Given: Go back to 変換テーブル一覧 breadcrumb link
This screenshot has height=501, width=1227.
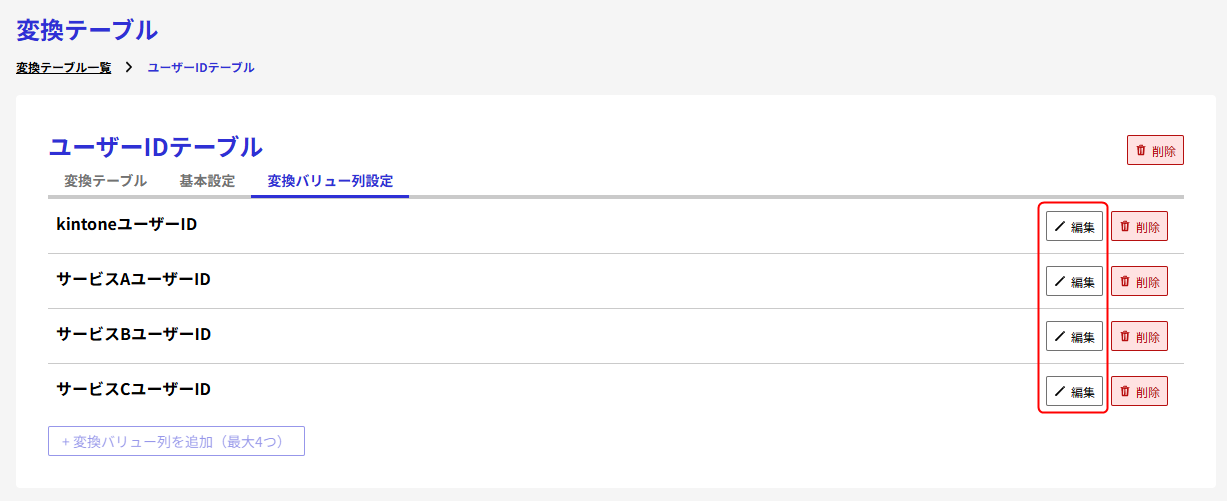Looking at the screenshot, I should 64,68.
